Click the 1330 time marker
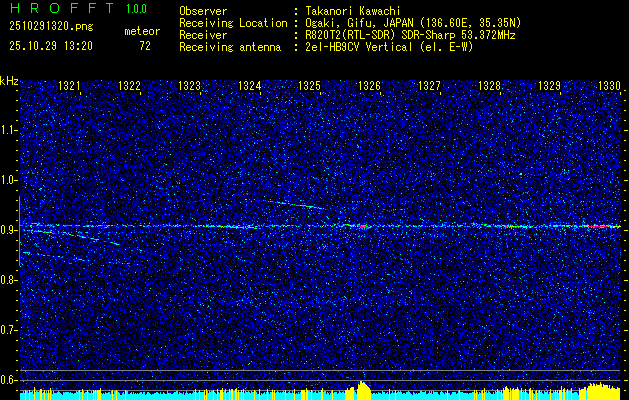 tap(609, 86)
